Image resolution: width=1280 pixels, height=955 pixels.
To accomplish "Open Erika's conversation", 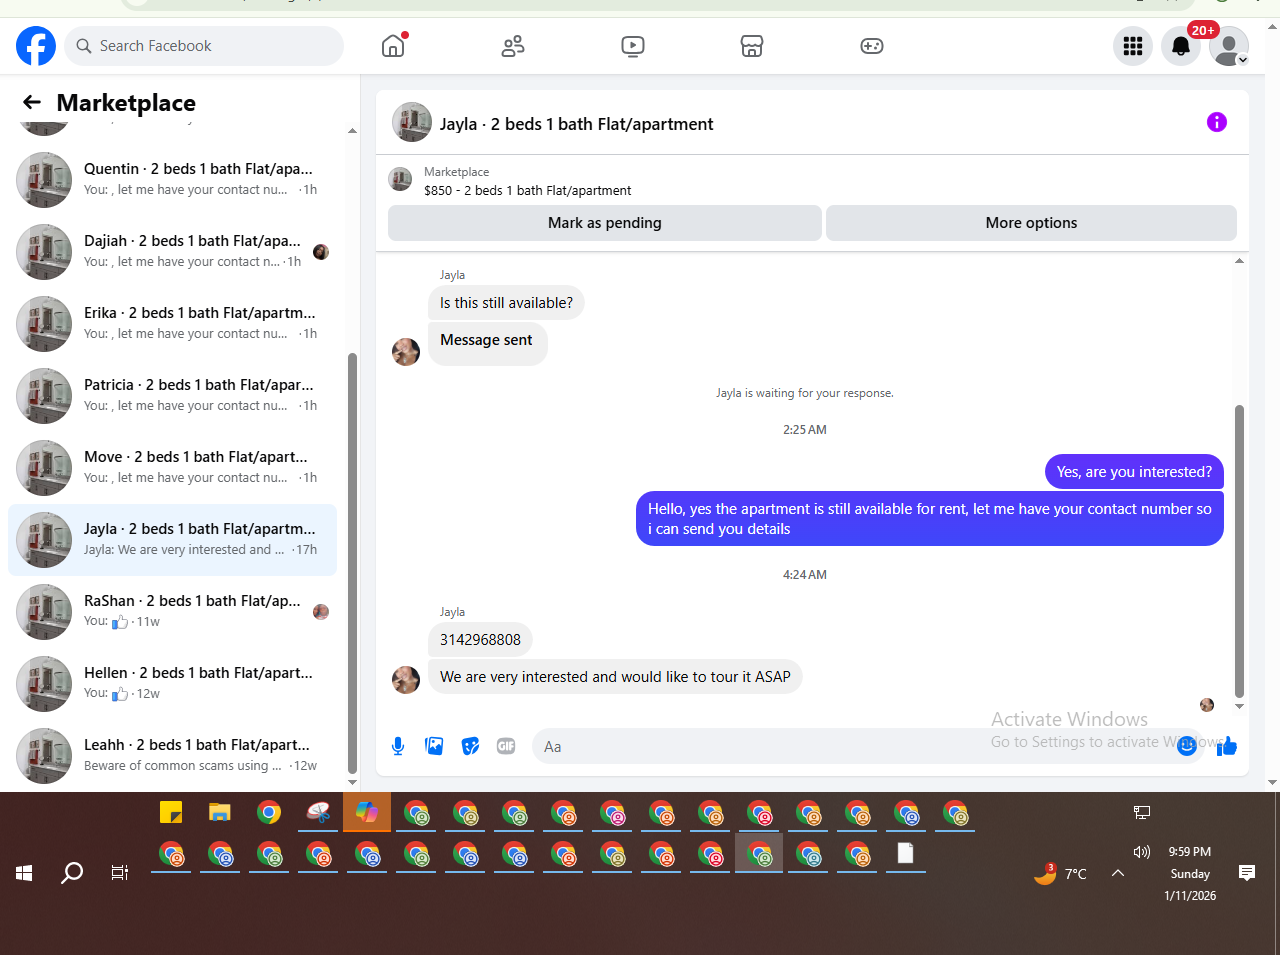I will click(x=172, y=324).
